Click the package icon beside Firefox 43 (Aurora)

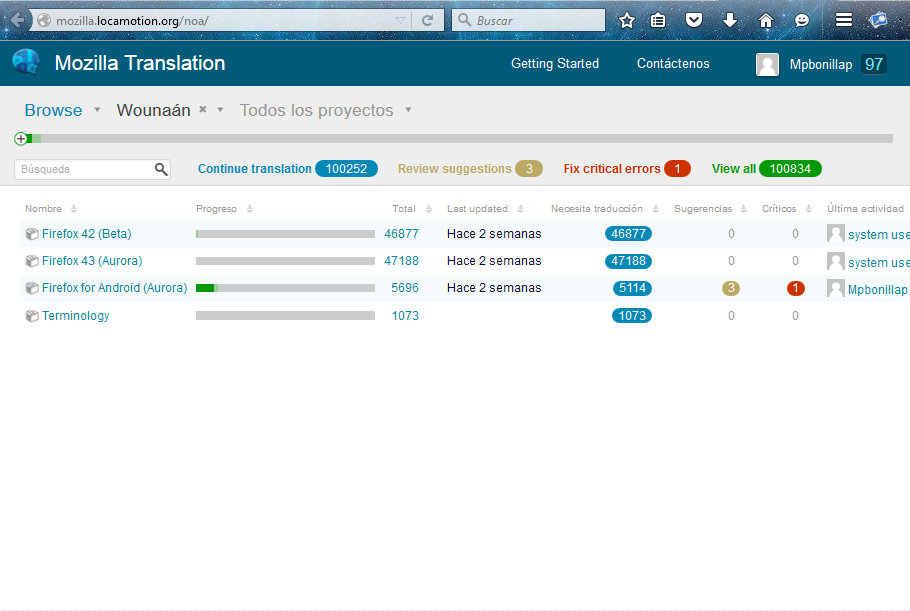pyautogui.click(x=32, y=261)
